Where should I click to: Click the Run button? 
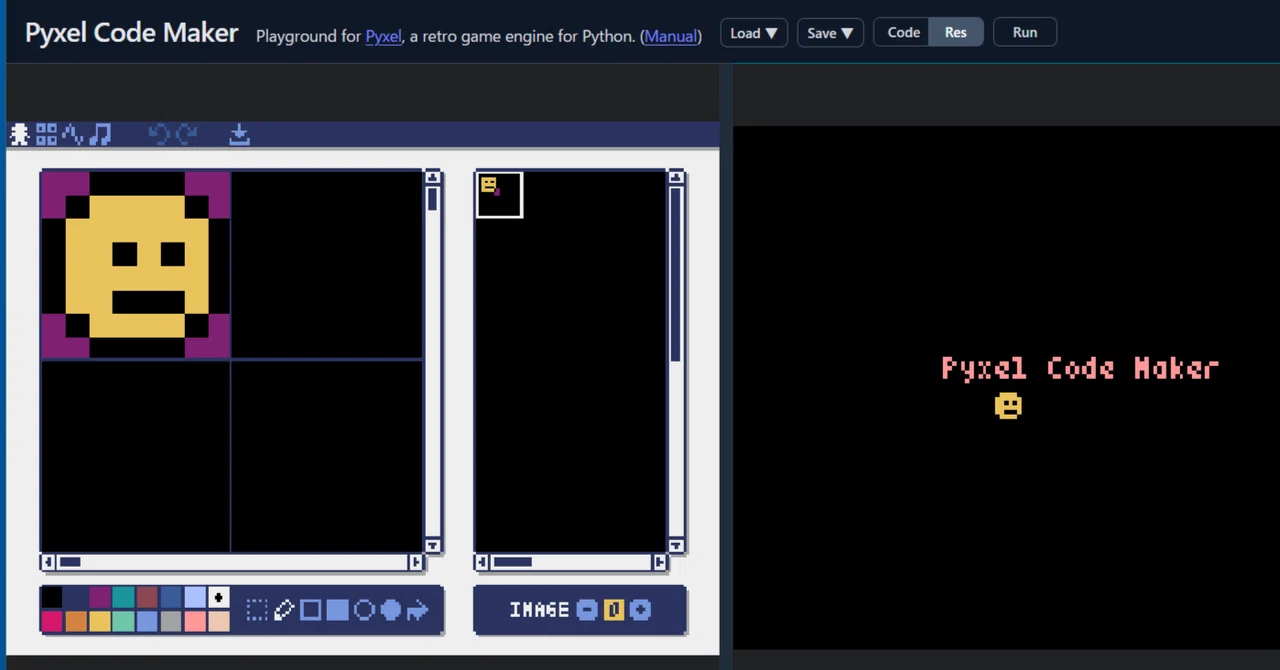pos(1025,32)
